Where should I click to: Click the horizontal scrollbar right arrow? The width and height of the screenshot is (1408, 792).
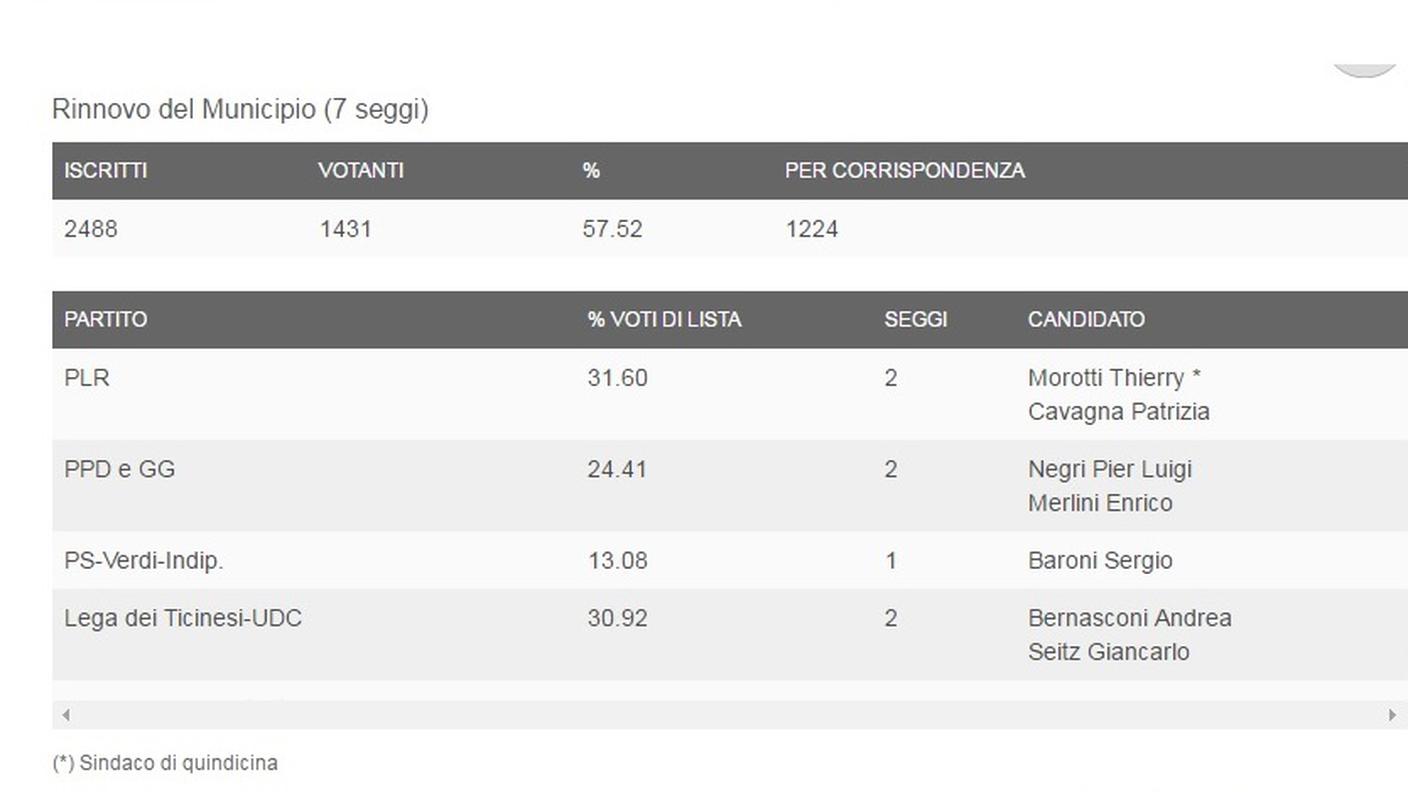(x=1392, y=715)
